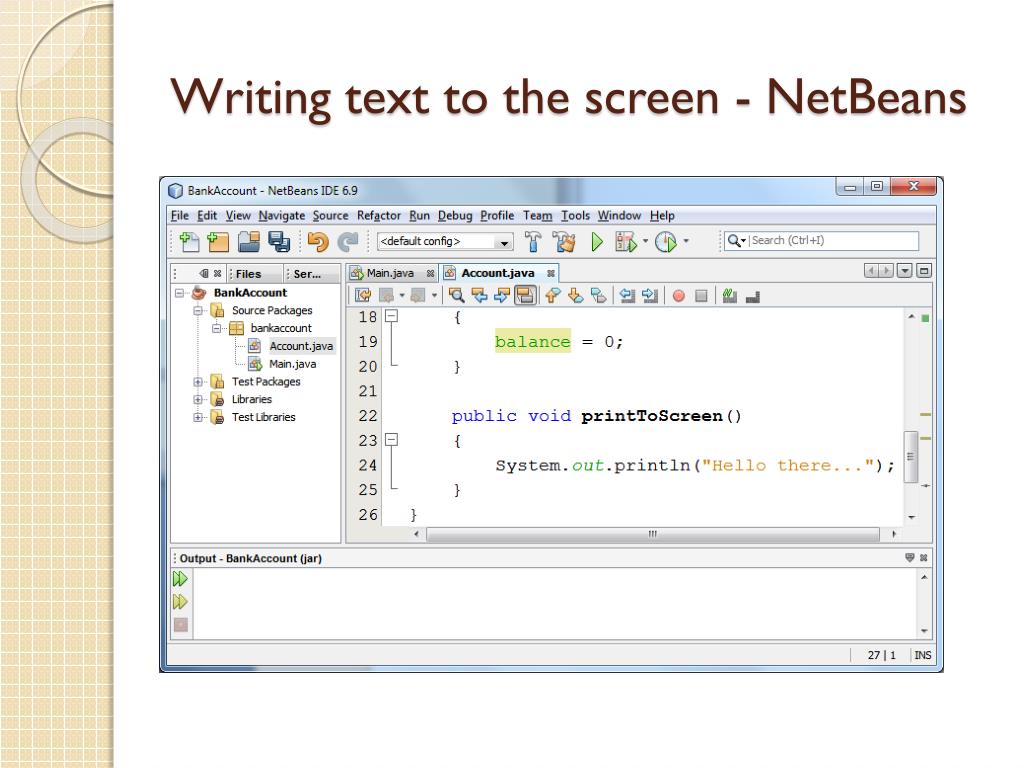This screenshot has width=1024, height=768.
Task: Close the Output panel
Action: (x=924, y=558)
